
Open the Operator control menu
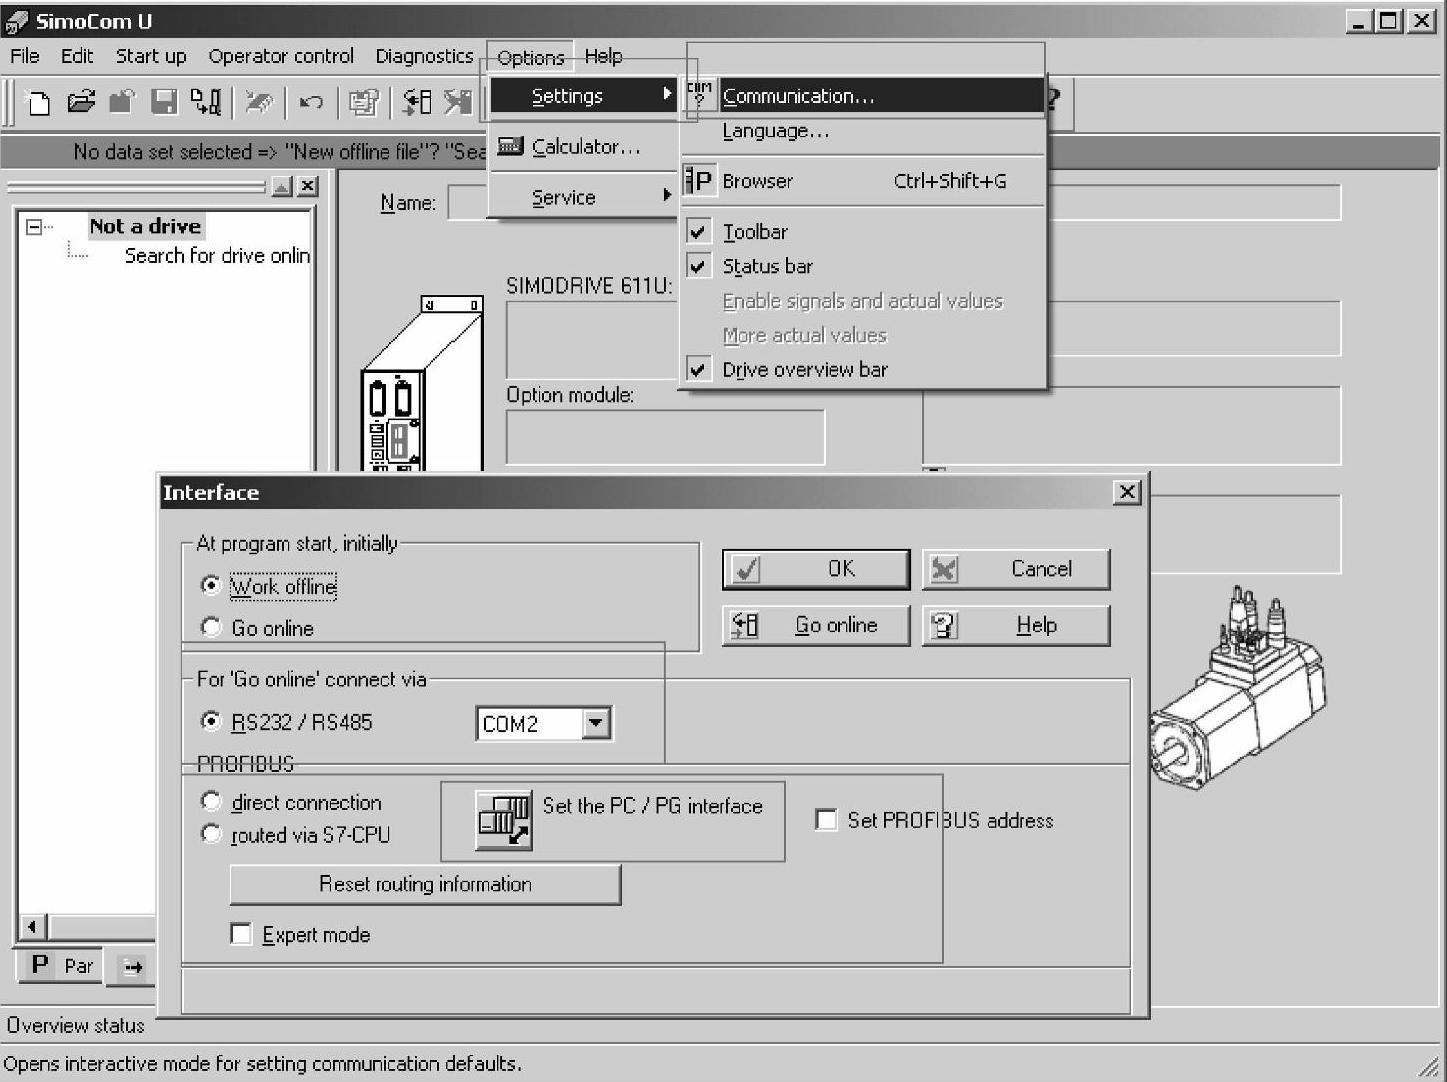tap(281, 56)
